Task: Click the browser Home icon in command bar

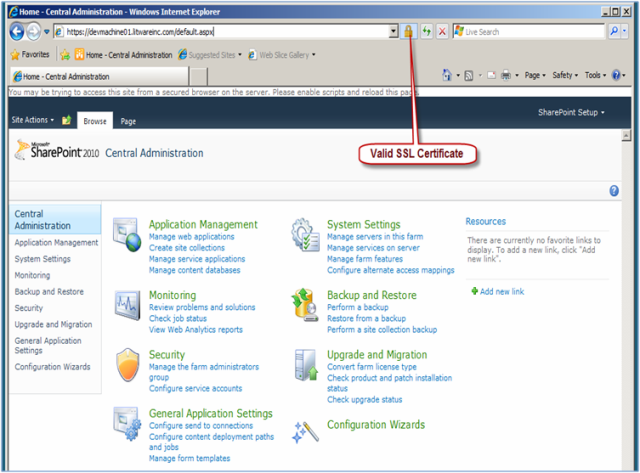Action: click(447, 75)
